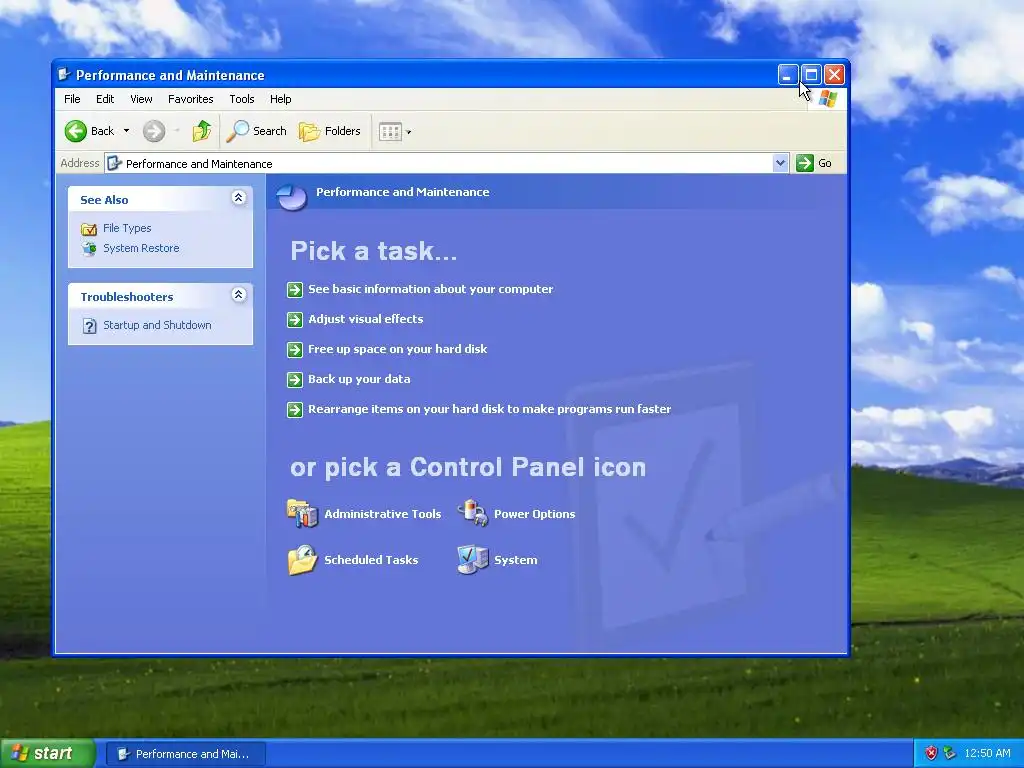The width and height of the screenshot is (1024, 768).
Task: Open the Tools menu
Action: tap(242, 99)
